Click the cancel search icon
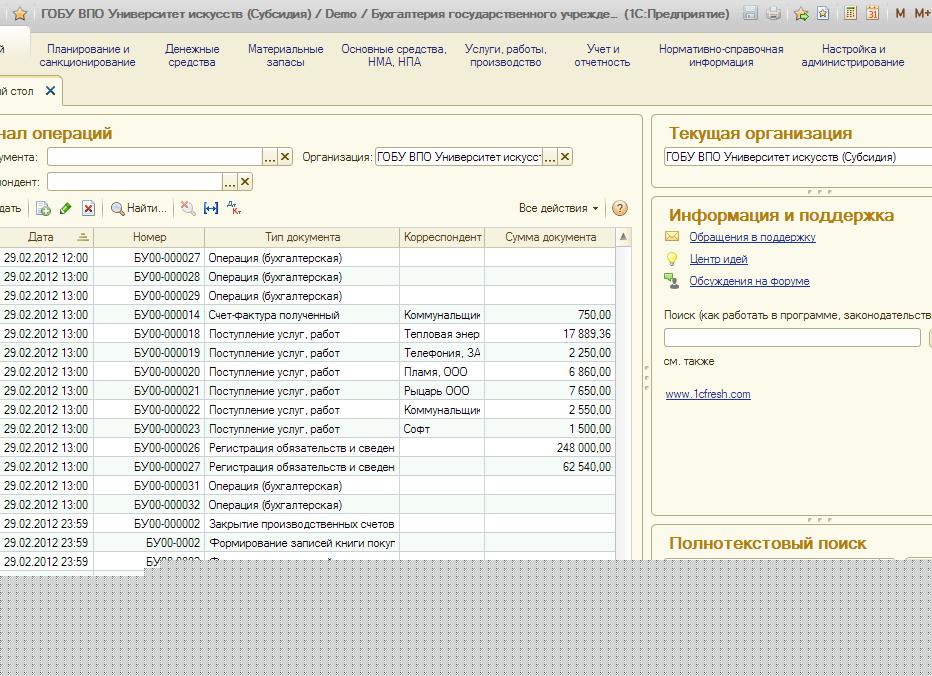This screenshot has height=676, width=932. [188, 208]
